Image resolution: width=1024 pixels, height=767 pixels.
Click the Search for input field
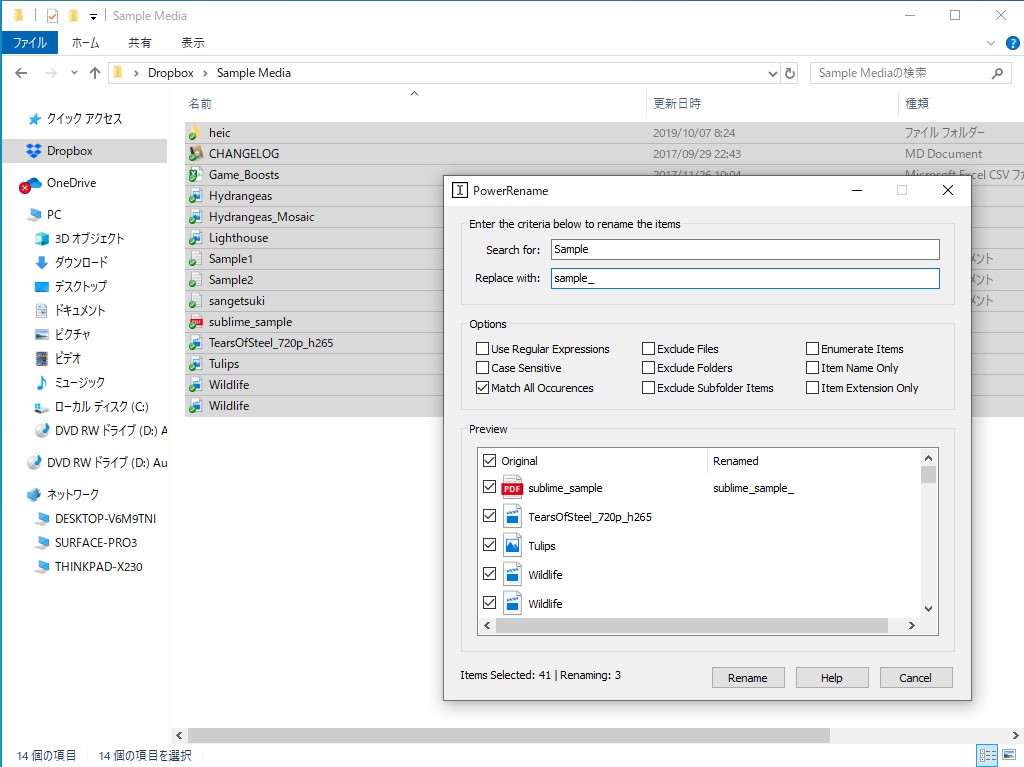(745, 249)
